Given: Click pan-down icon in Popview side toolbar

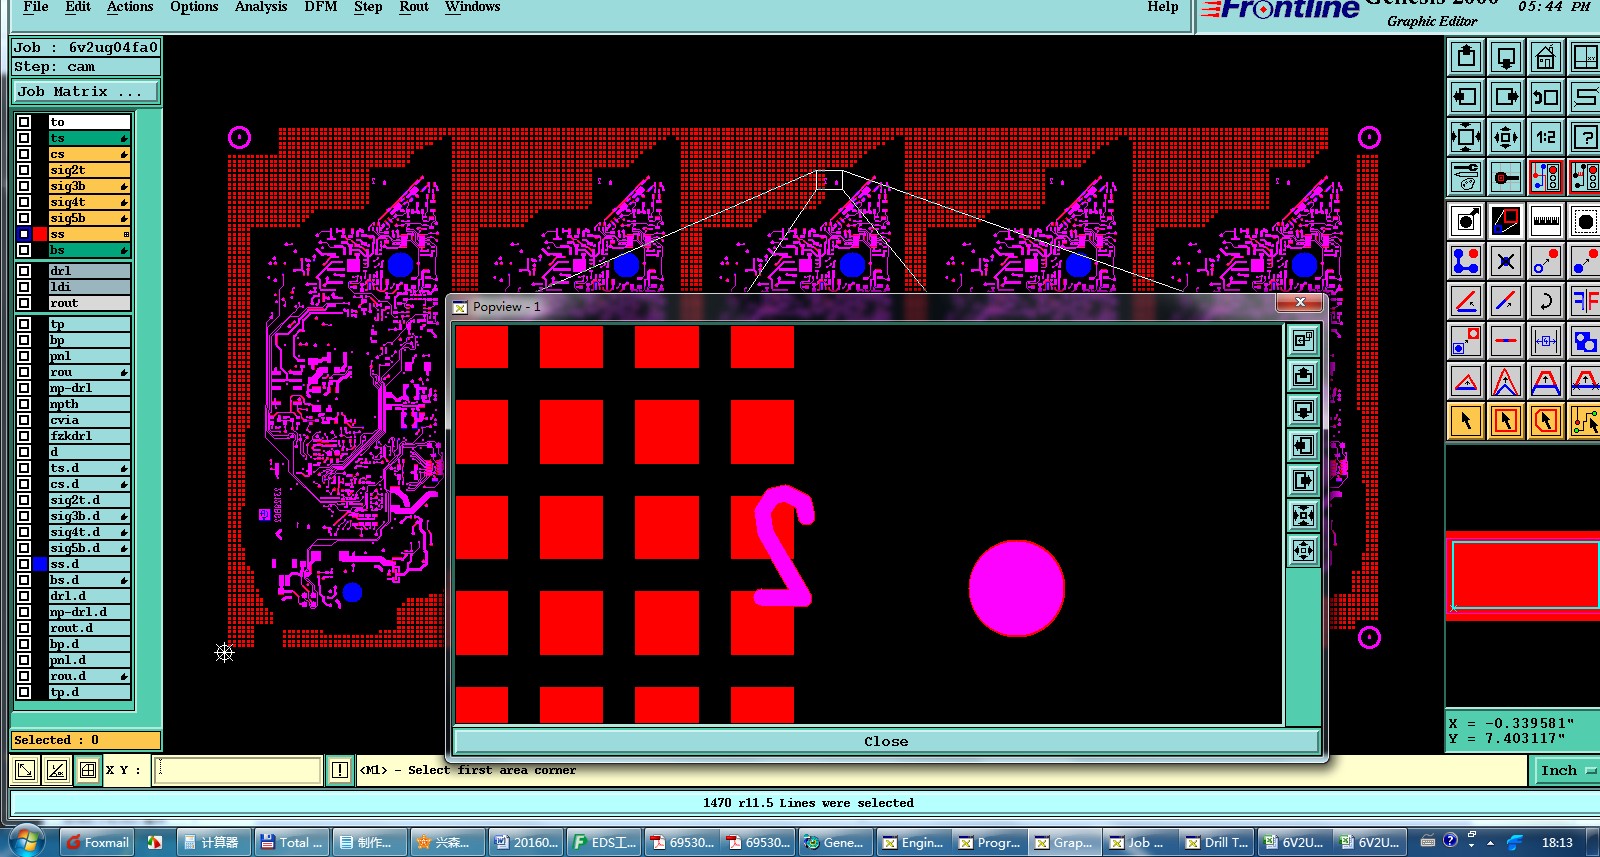Looking at the screenshot, I should pos(1303,410).
